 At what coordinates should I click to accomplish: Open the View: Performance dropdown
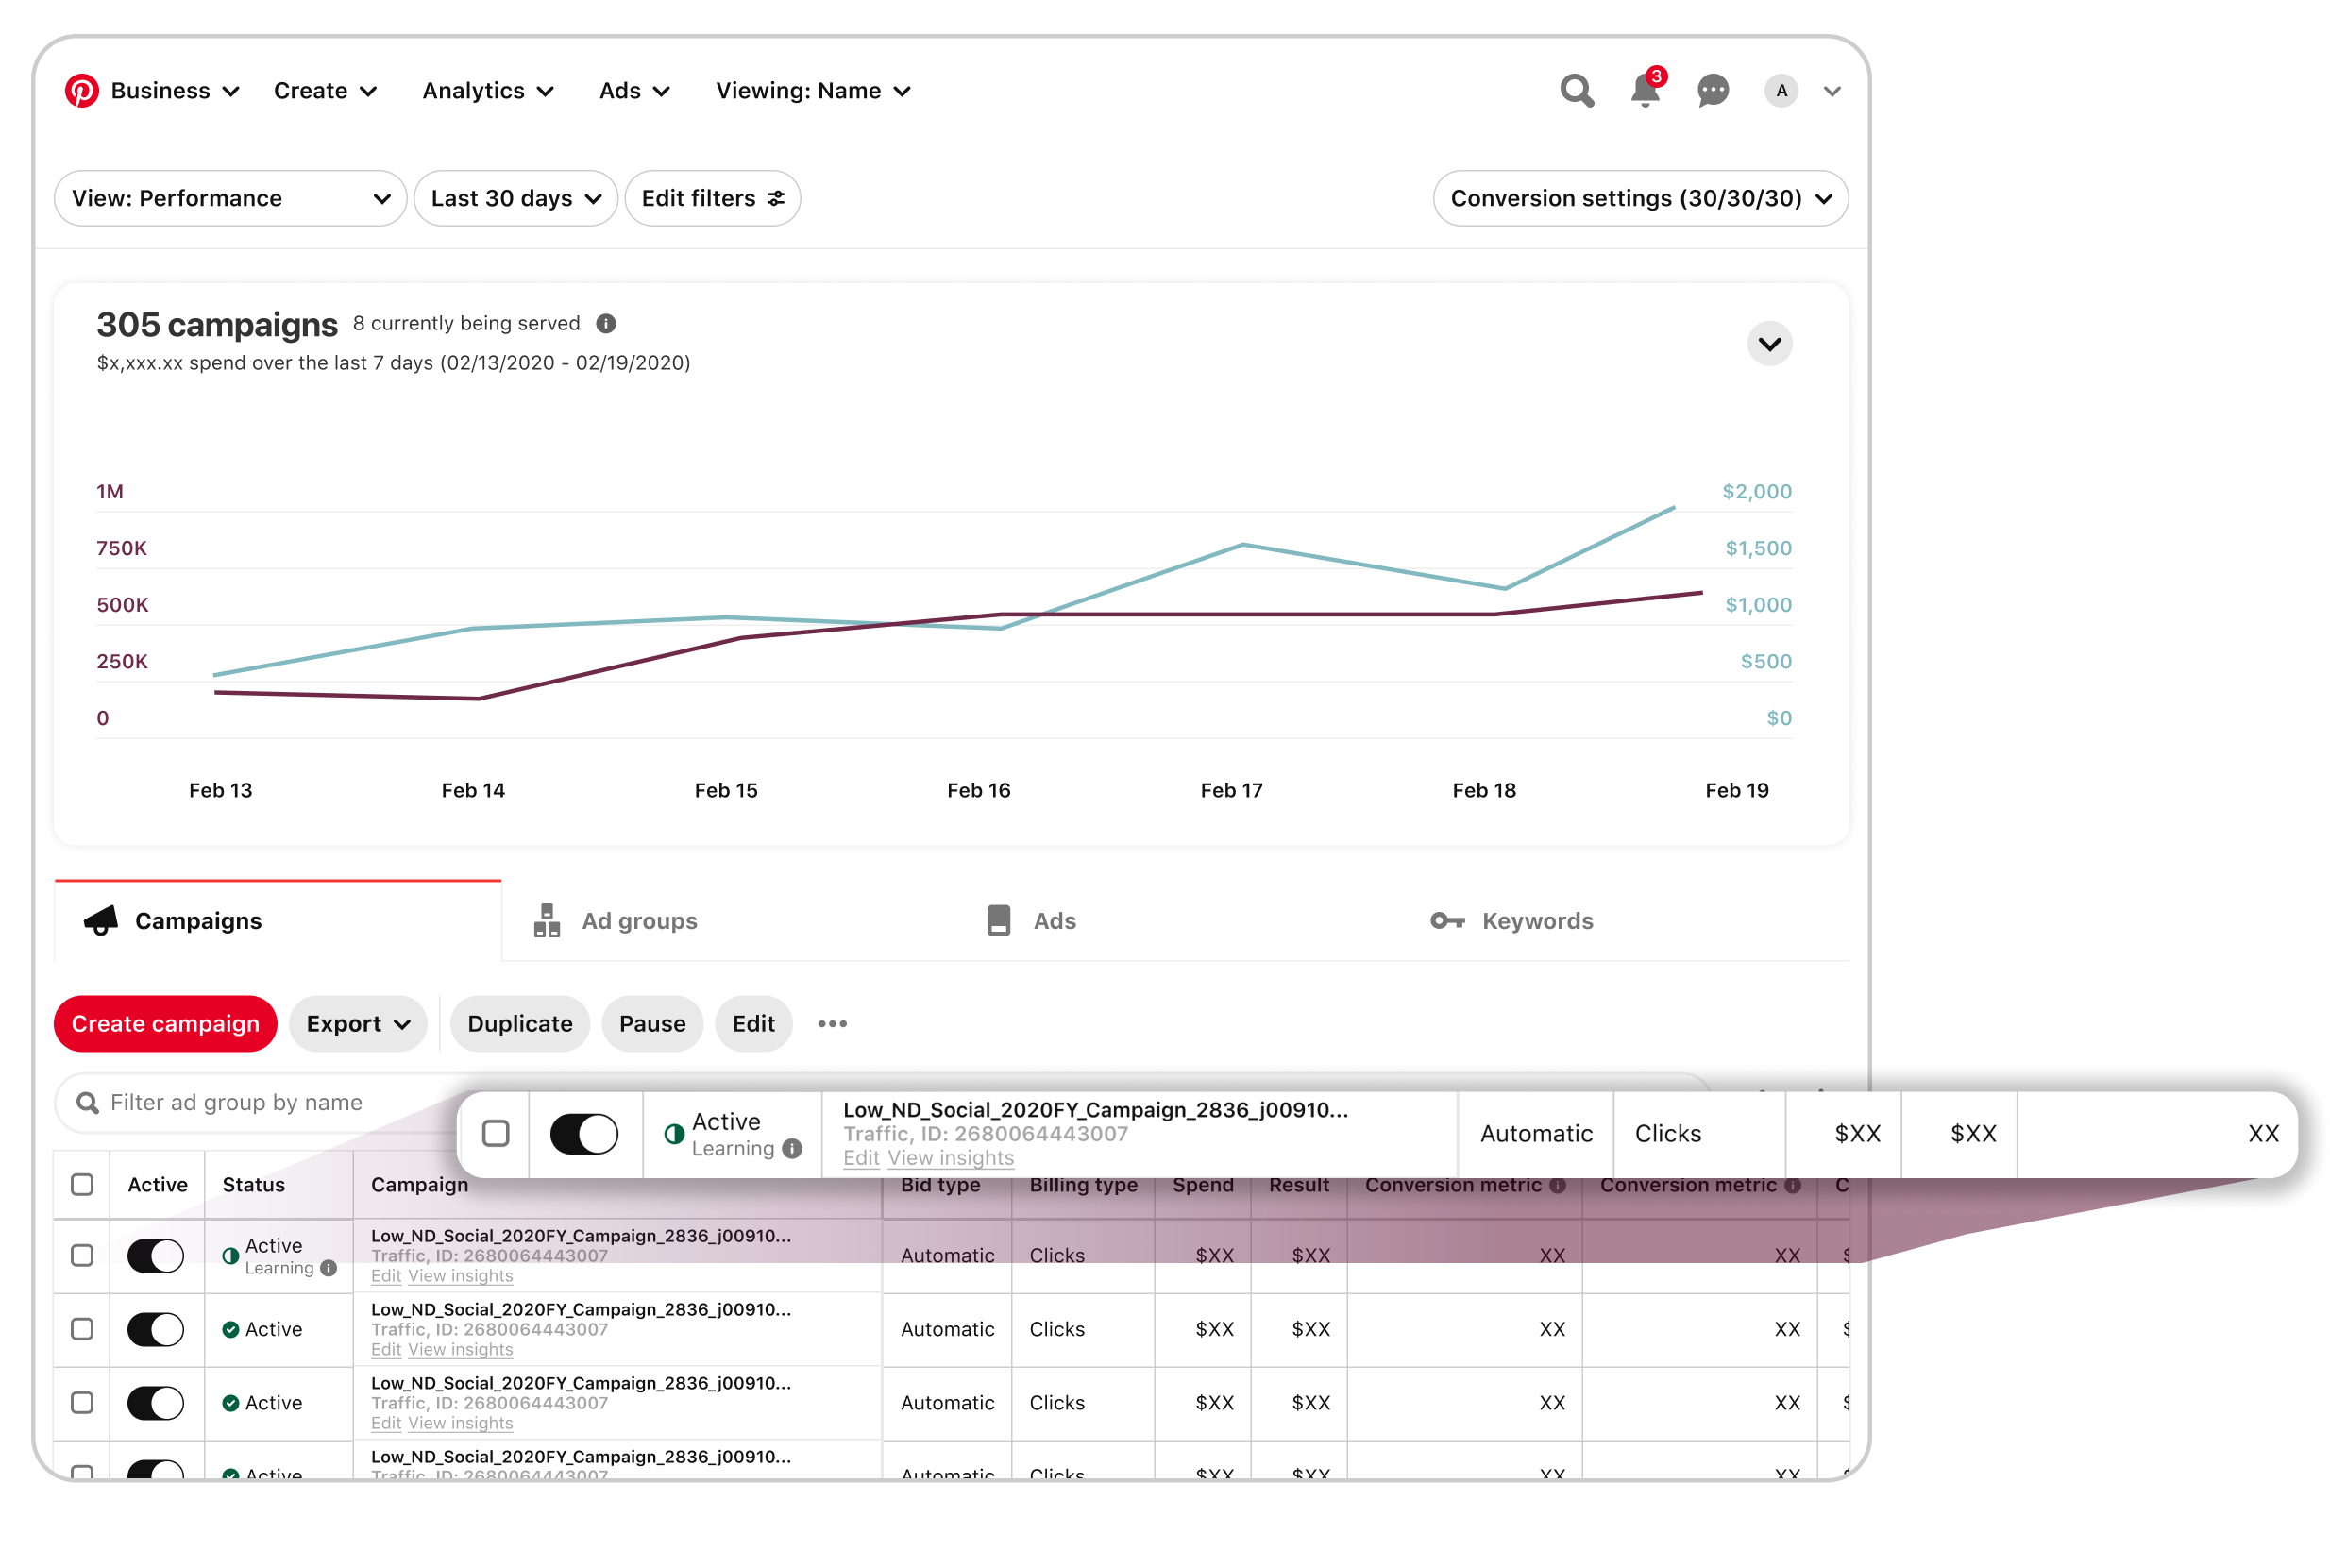pyautogui.click(x=230, y=198)
